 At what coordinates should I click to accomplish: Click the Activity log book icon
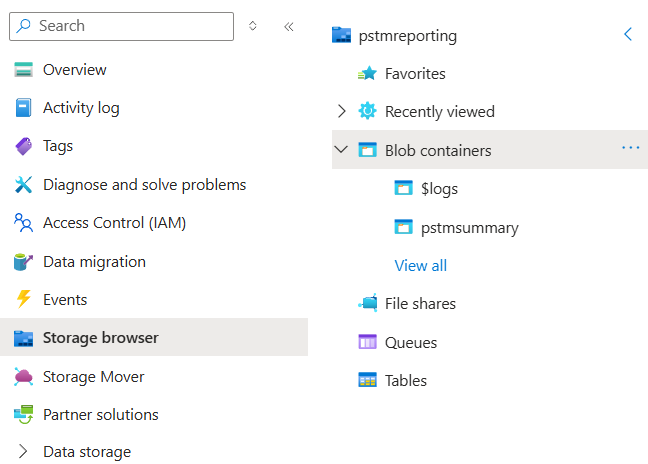pyautogui.click(x=23, y=108)
